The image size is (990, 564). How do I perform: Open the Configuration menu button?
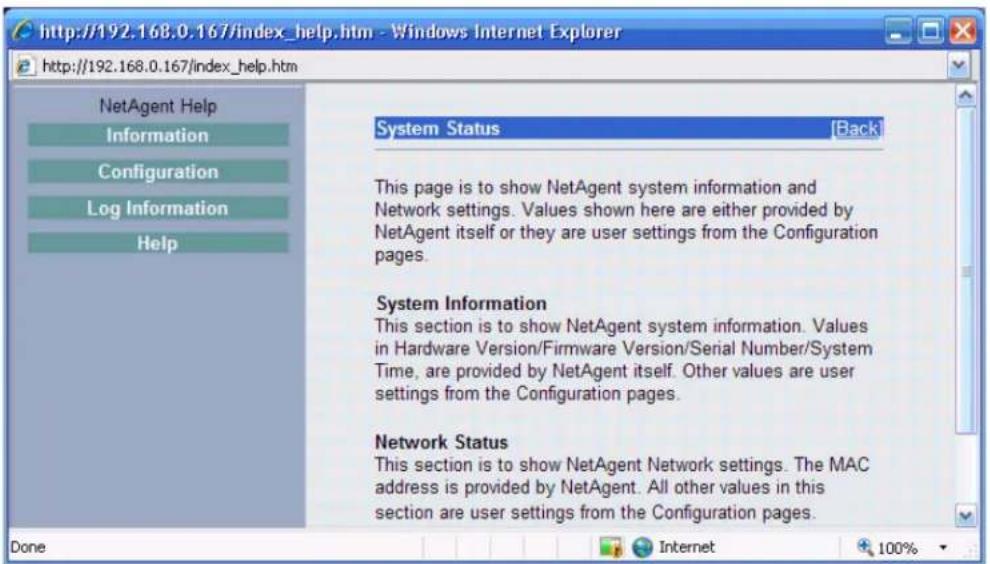pyautogui.click(x=158, y=172)
